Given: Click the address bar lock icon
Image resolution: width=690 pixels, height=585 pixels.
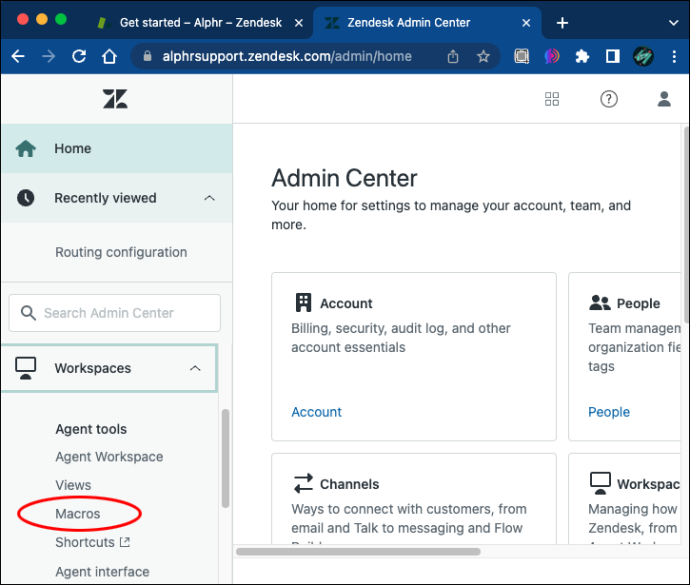Looking at the screenshot, I should point(147,56).
